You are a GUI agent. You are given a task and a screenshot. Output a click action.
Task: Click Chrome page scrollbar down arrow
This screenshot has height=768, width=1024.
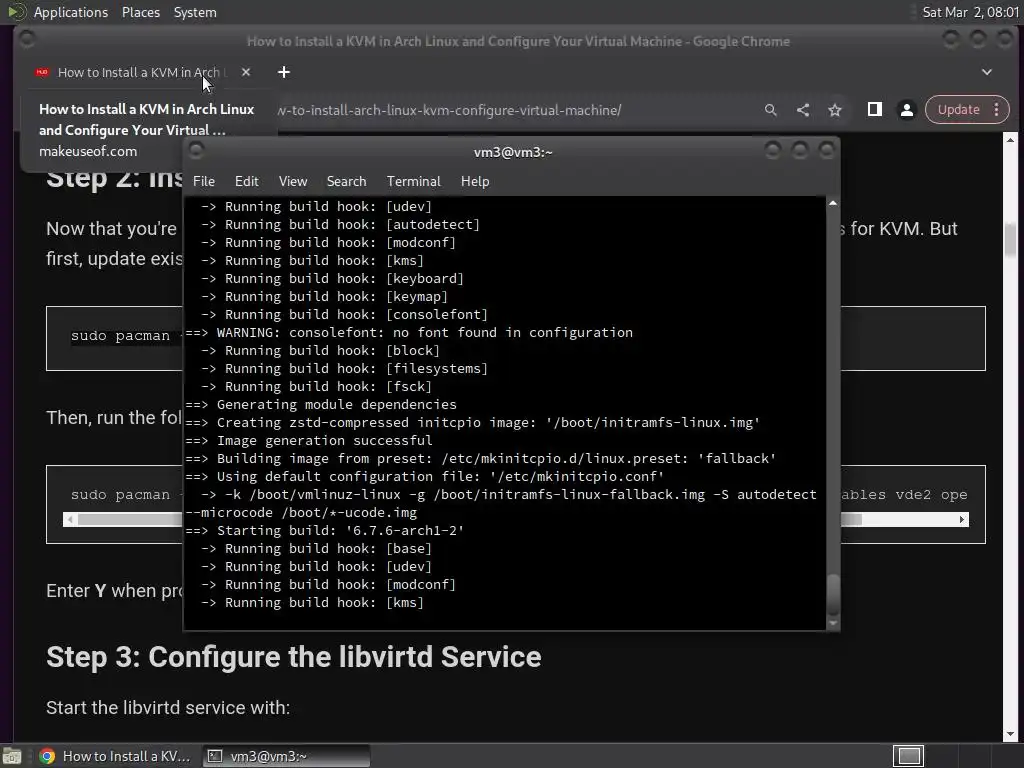pyautogui.click(x=1010, y=735)
